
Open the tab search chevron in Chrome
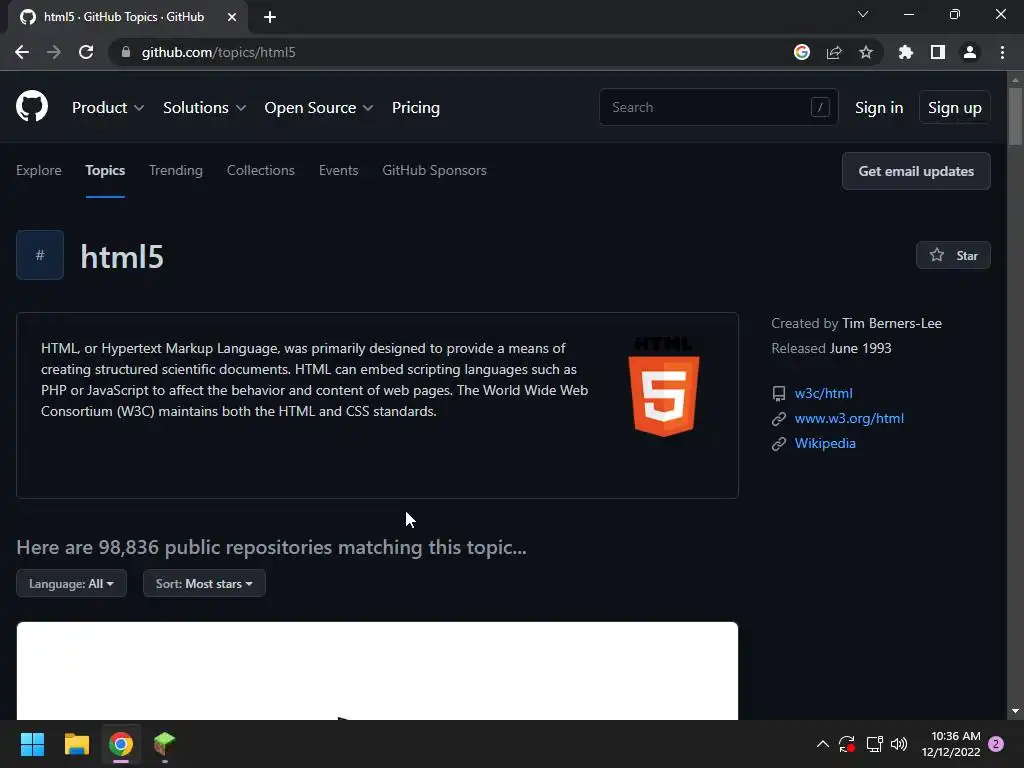tap(863, 14)
